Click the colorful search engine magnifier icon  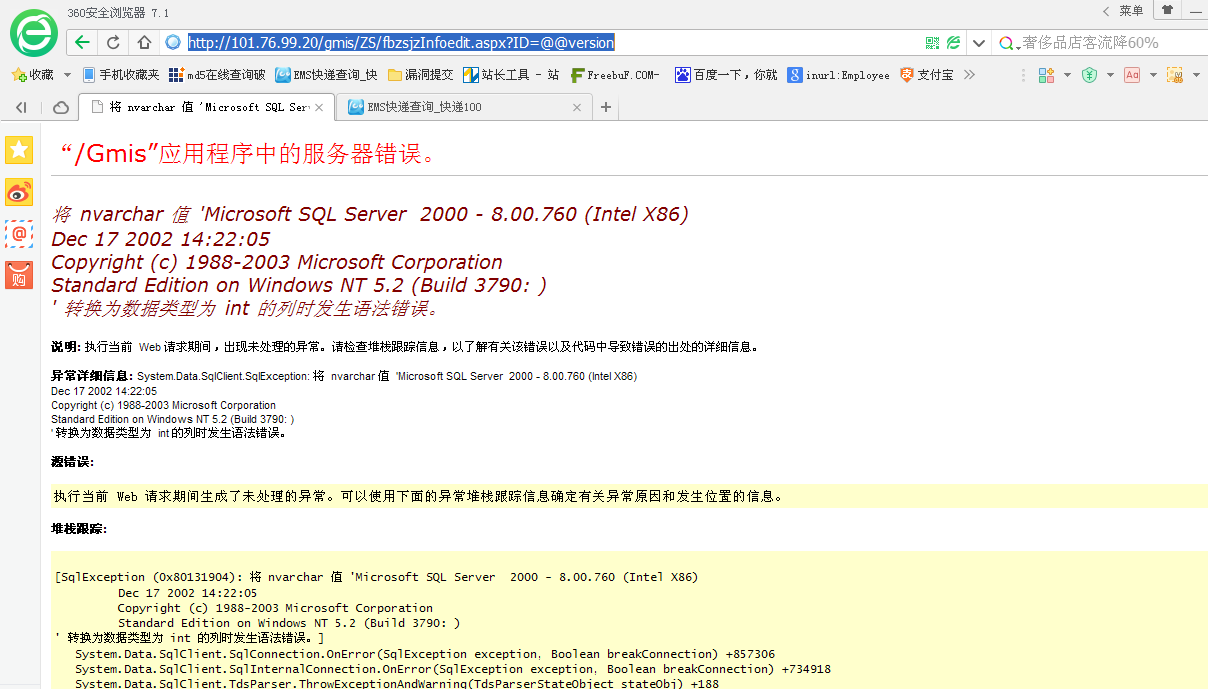(x=1008, y=43)
